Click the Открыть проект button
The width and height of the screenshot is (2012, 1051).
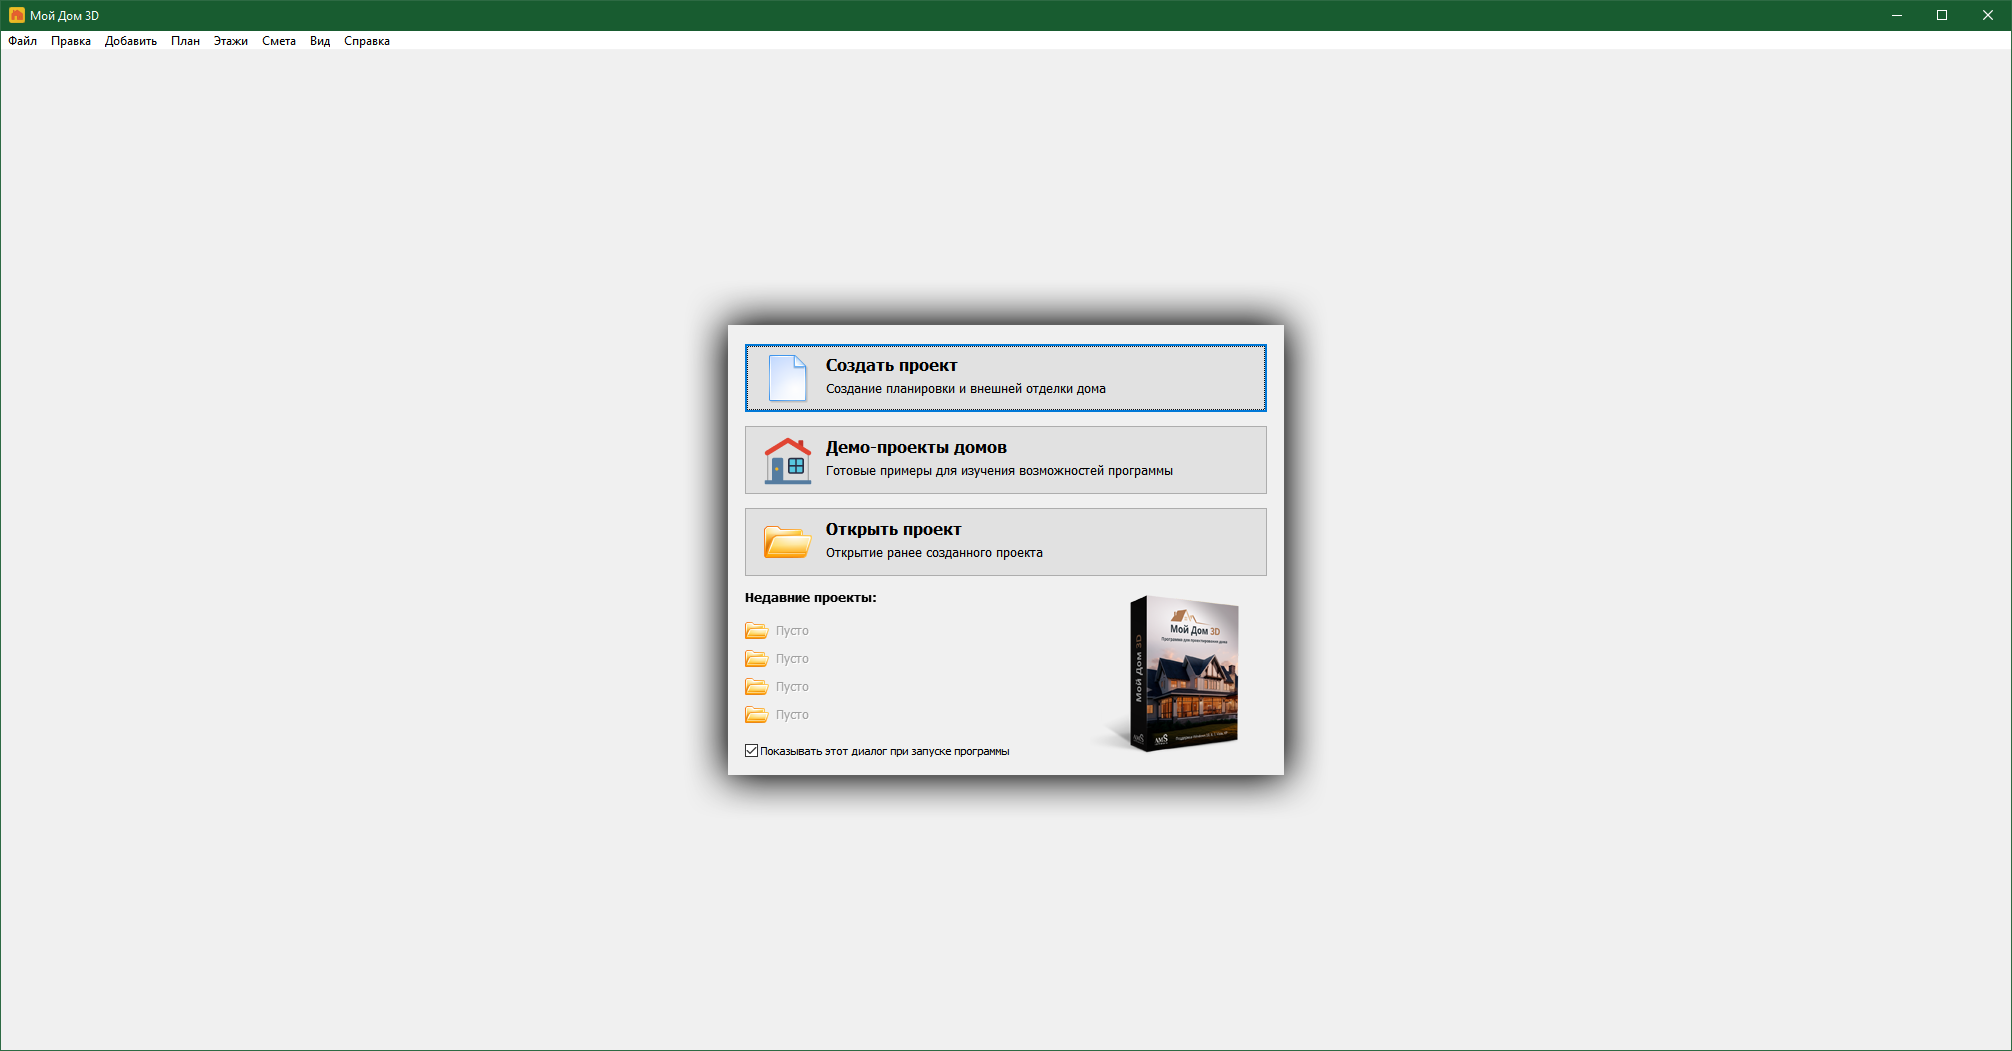[x=1005, y=542]
